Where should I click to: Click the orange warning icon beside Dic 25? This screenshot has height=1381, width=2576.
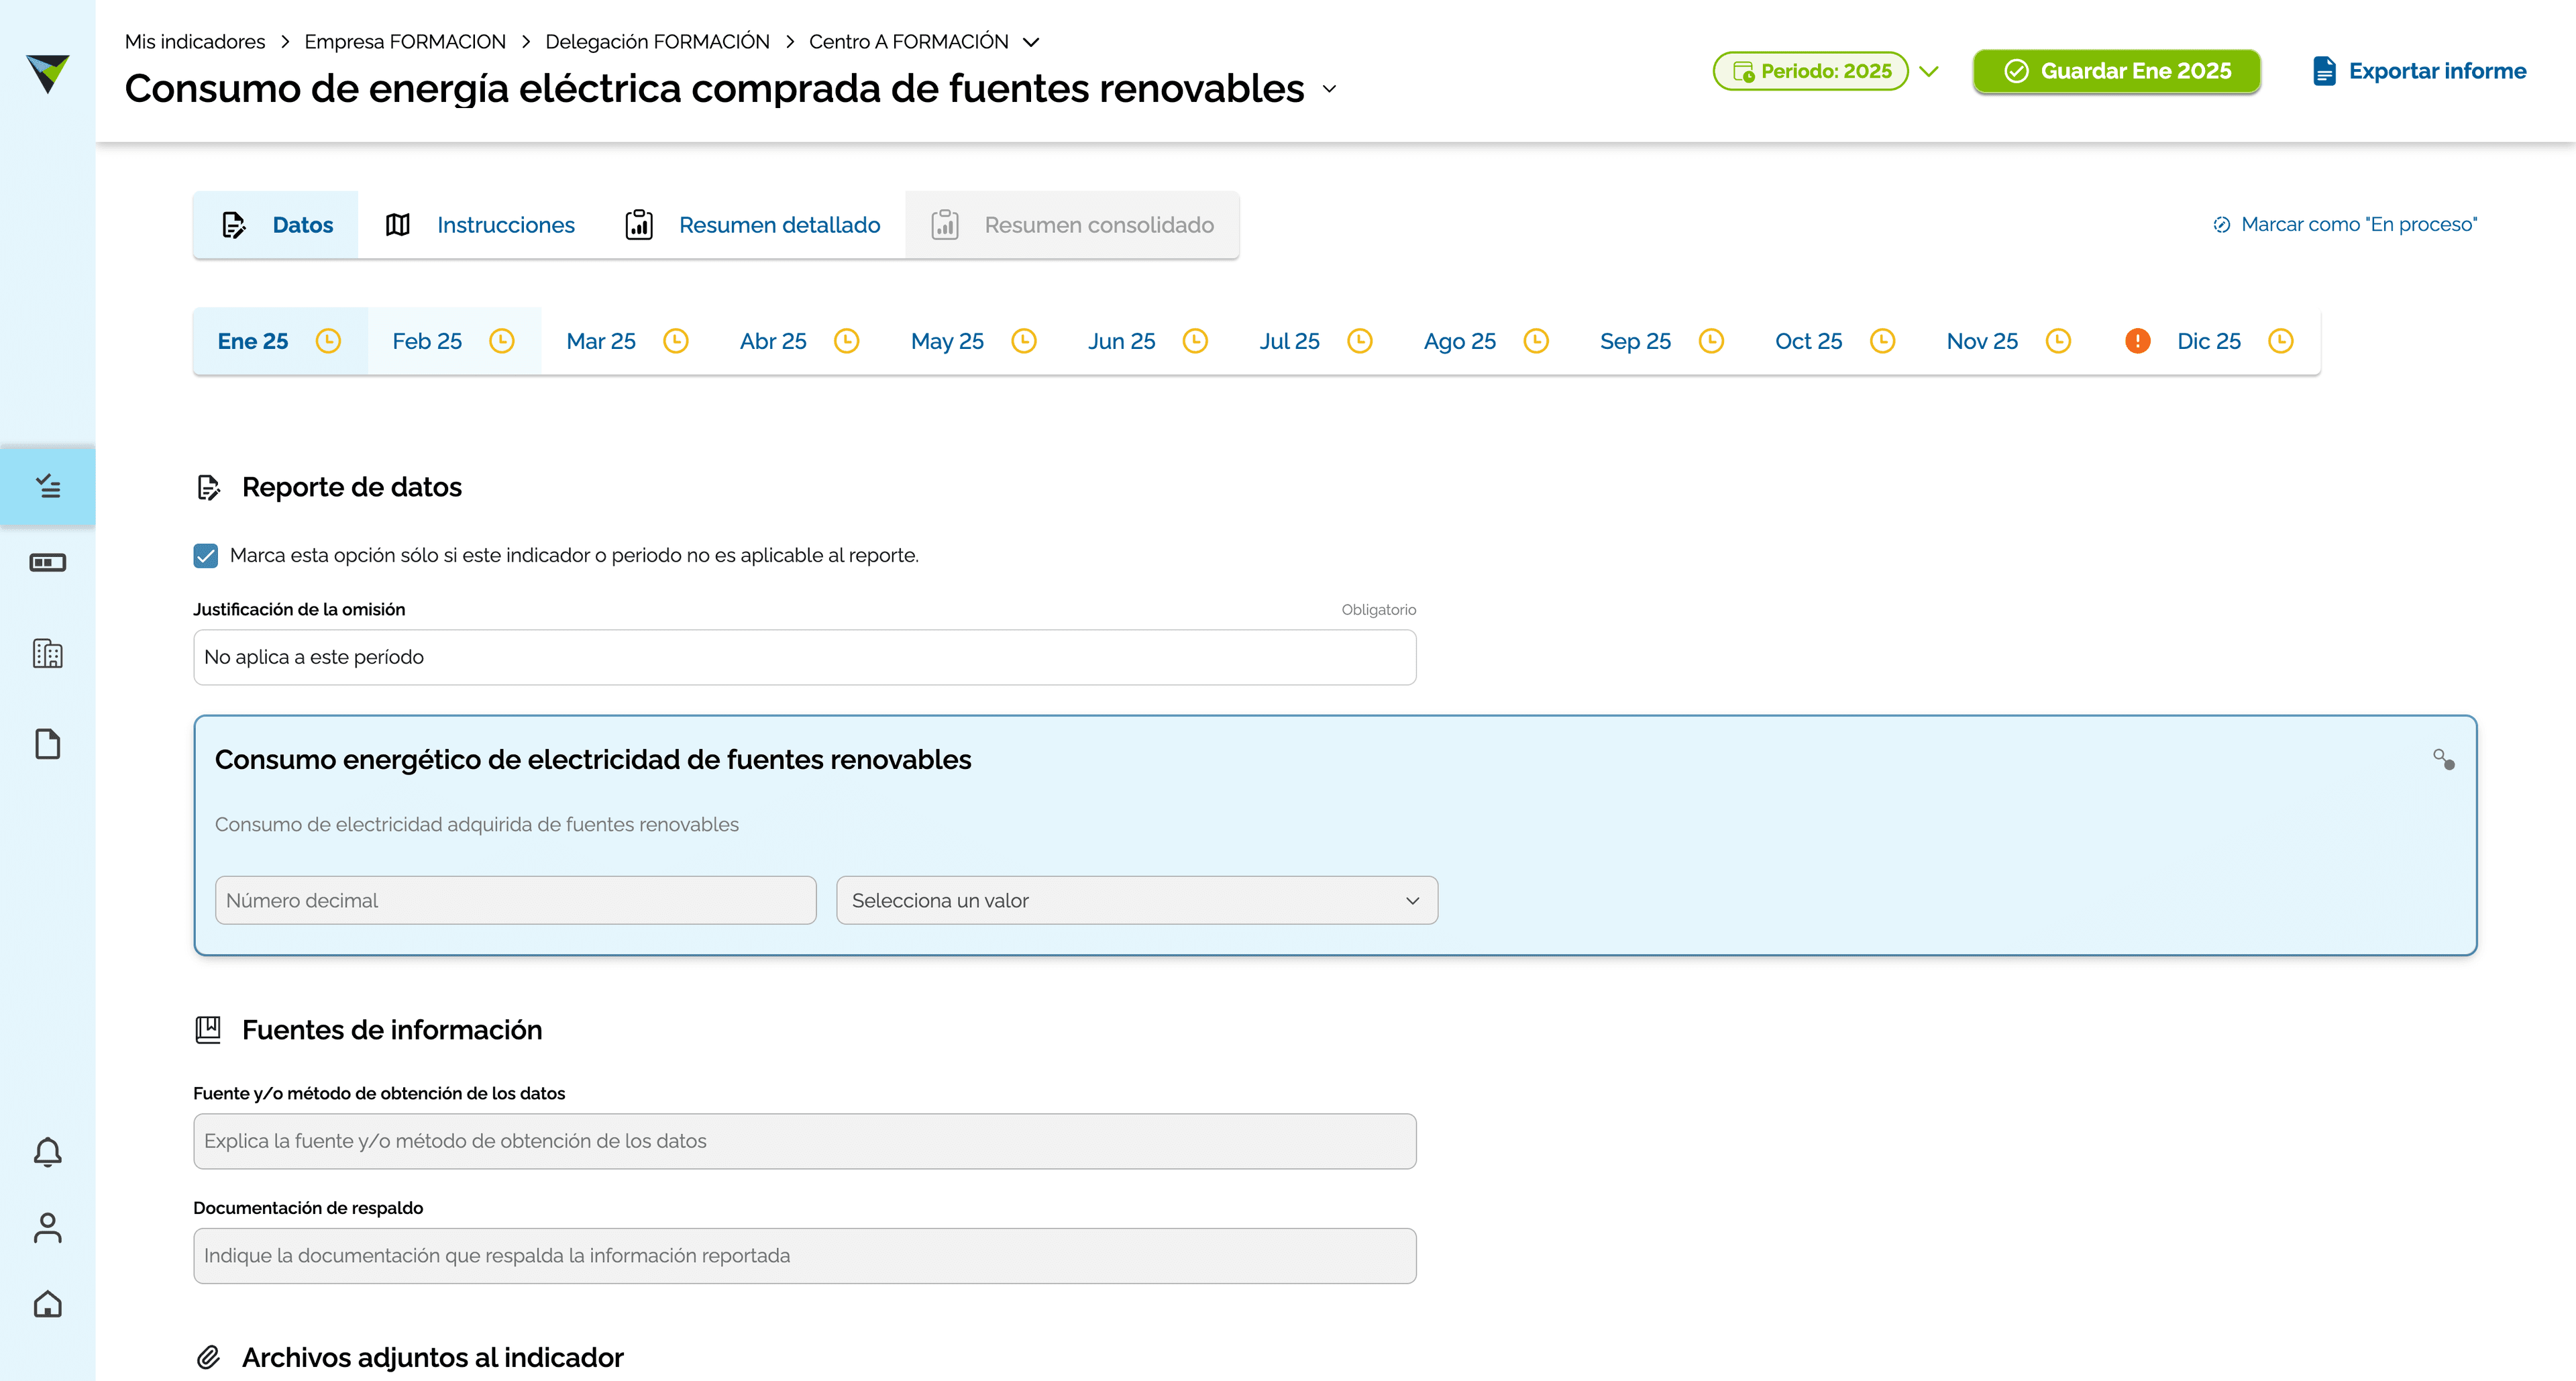pos(2137,341)
